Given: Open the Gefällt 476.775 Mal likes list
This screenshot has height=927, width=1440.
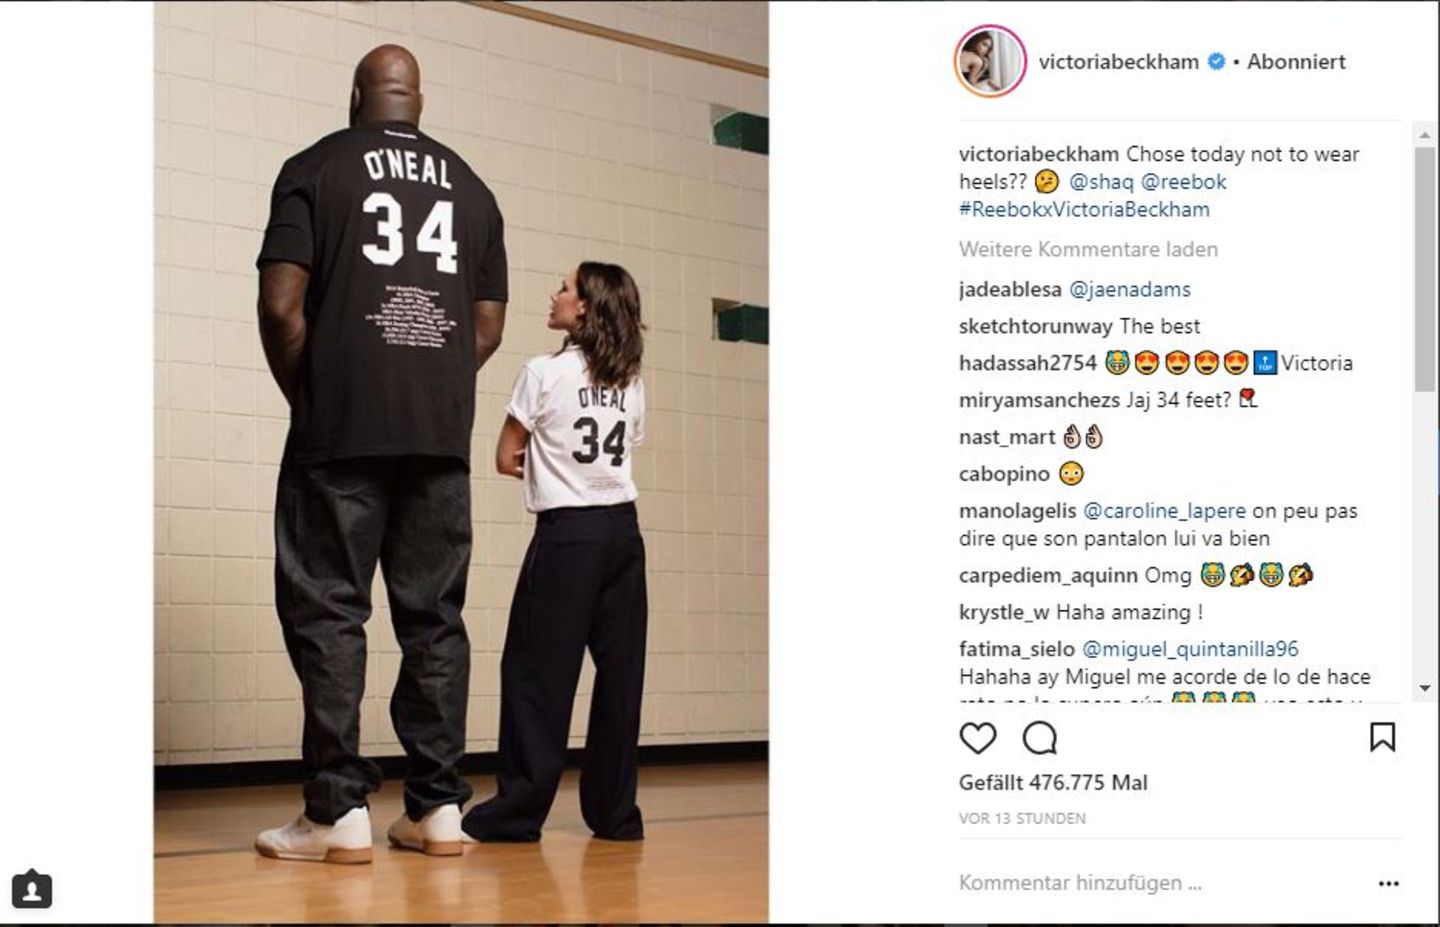Looking at the screenshot, I should (1053, 783).
